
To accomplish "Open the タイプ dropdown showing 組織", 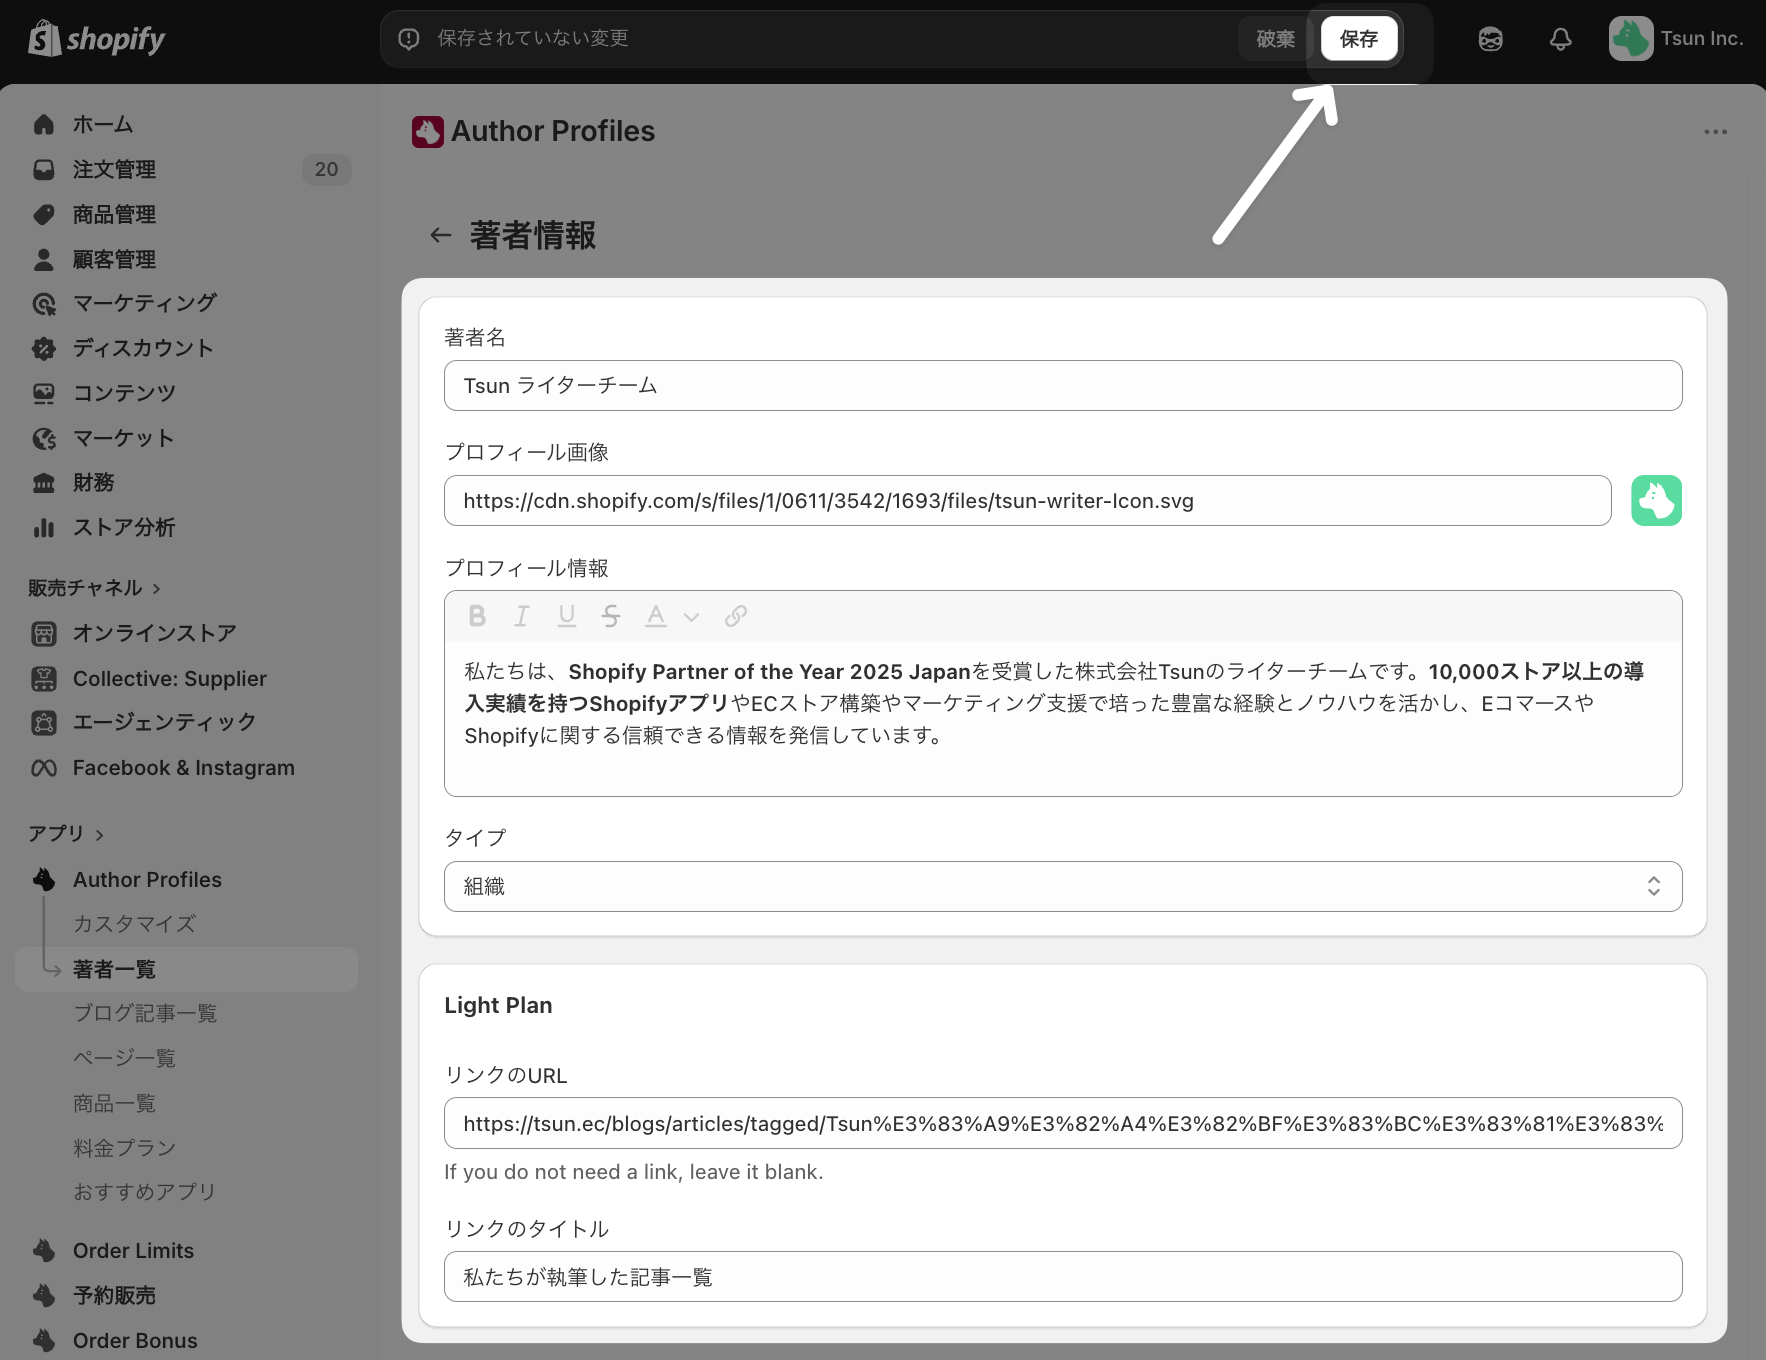I will (x=1063, y=886).
